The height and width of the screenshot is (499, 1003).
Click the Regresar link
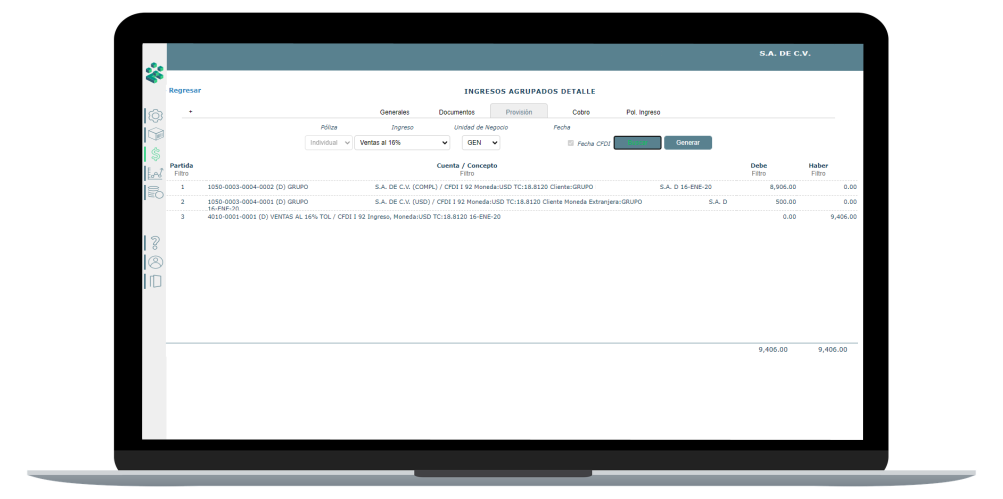[185, 90]
